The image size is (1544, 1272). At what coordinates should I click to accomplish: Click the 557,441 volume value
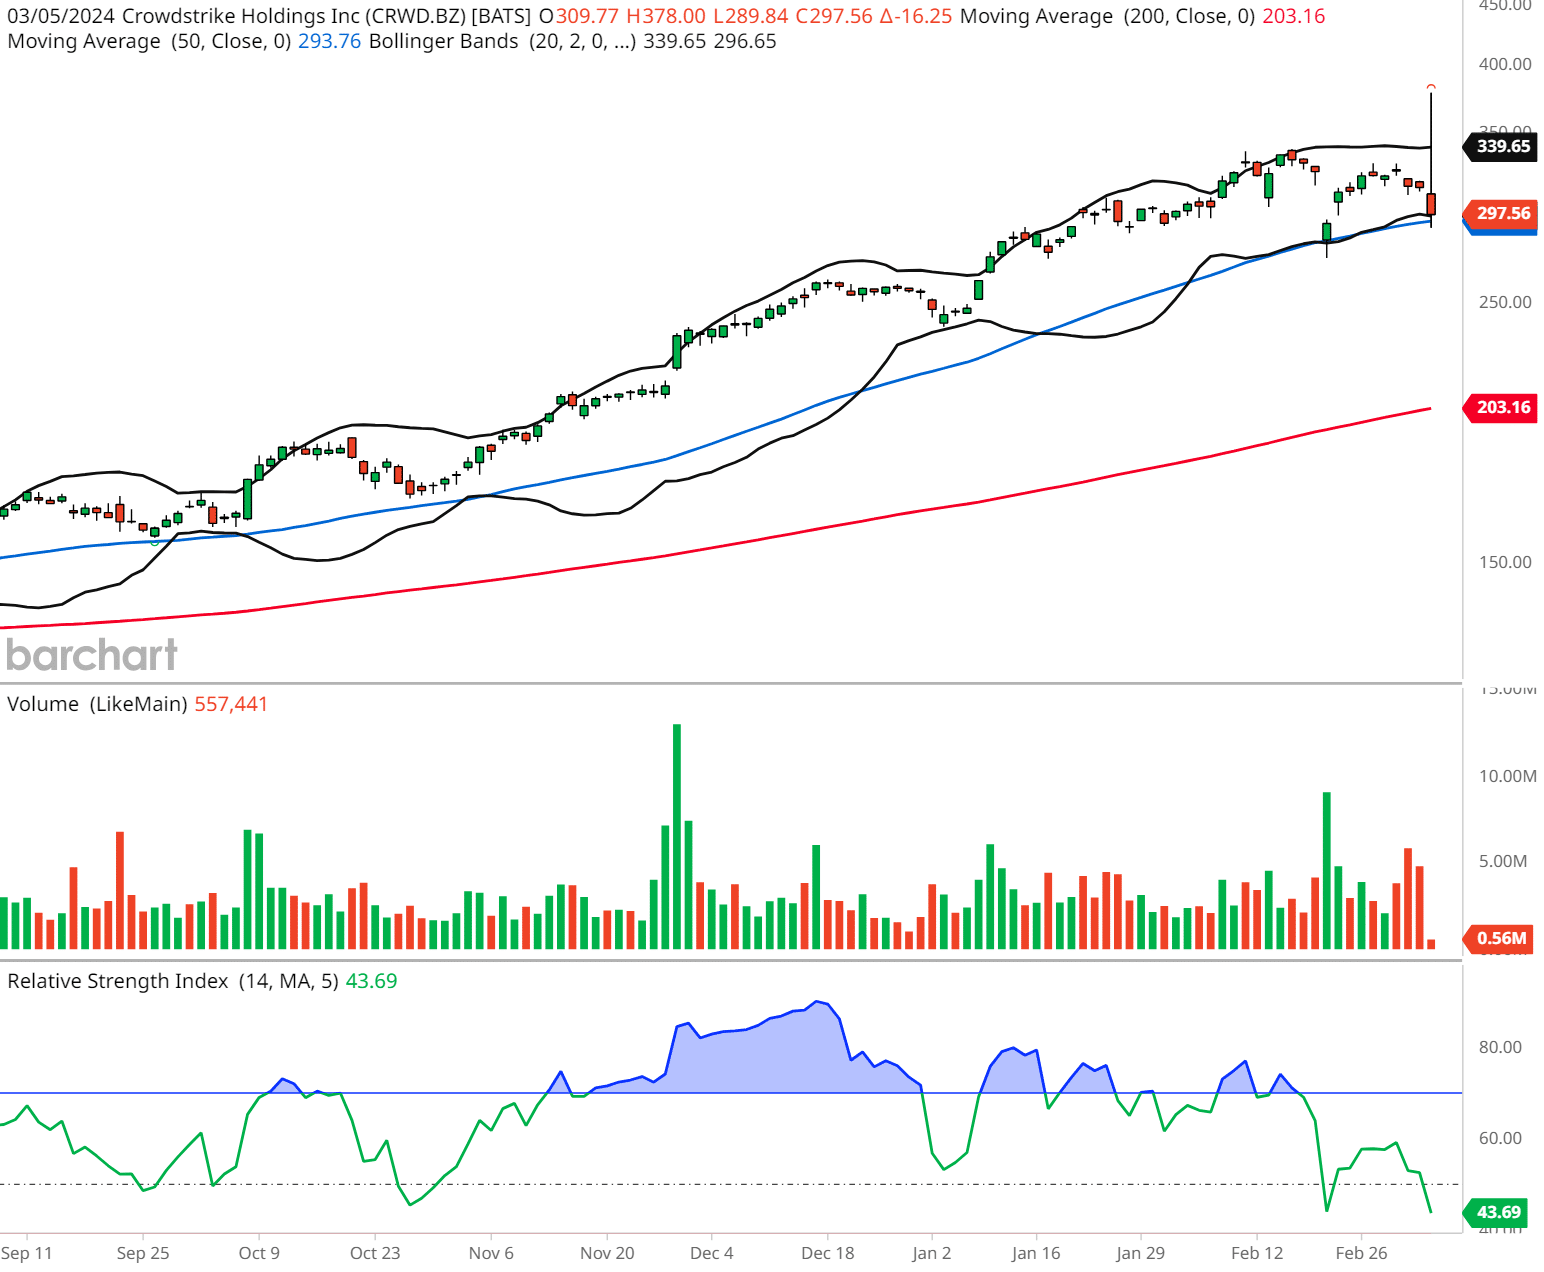(x=231, y=704)
